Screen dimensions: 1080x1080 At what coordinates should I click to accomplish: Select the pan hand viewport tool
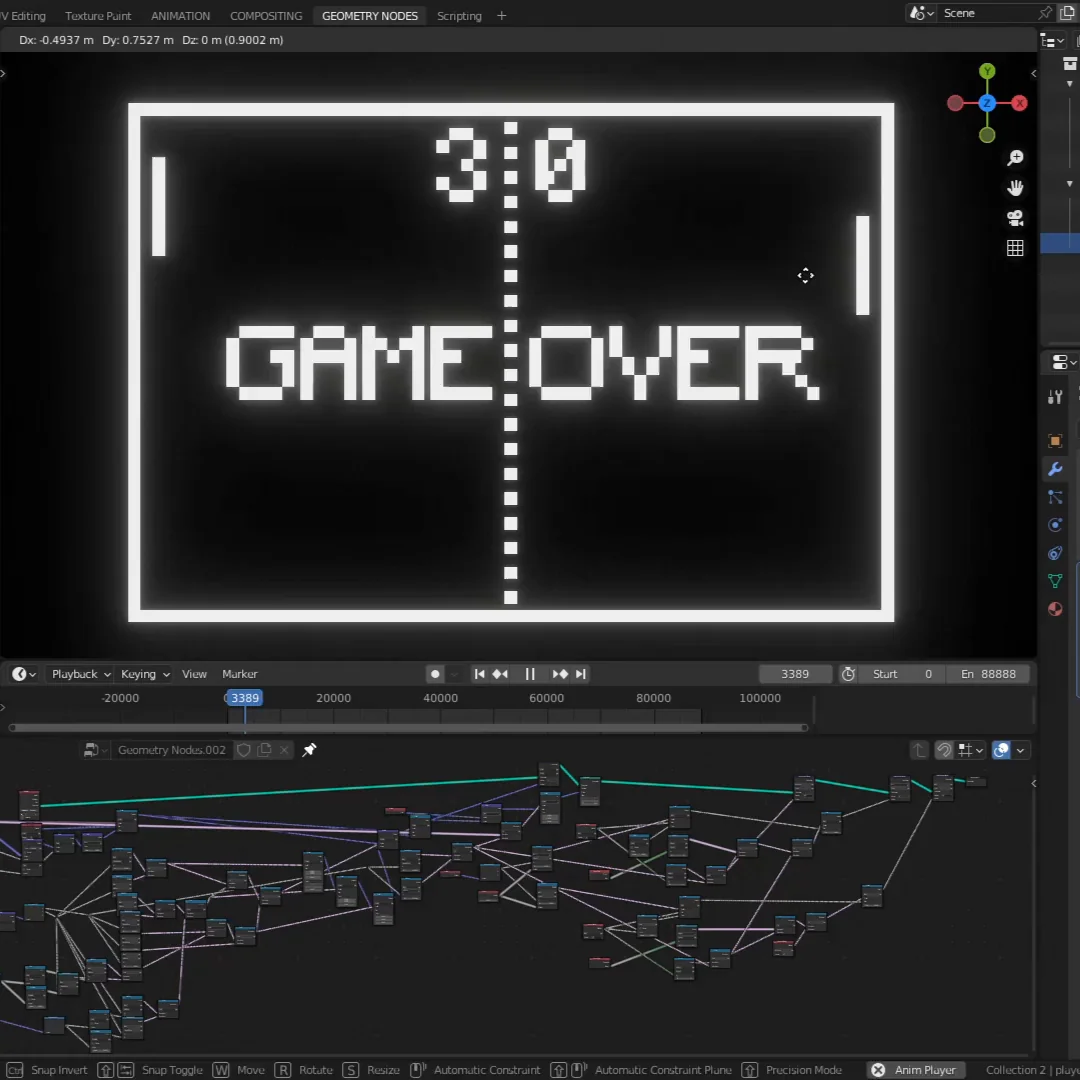pos(1015,188)
